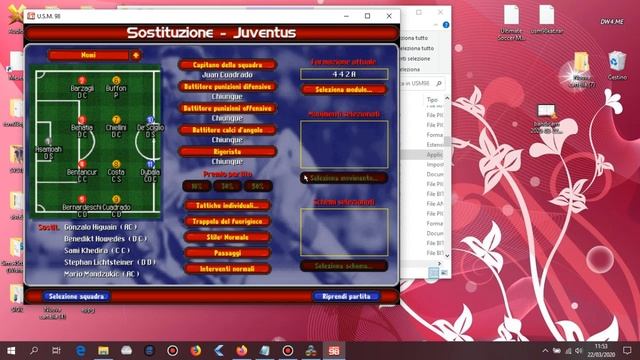Toggle Trappola del fuorigioco offside trap
Viewport: 640px width, 360px height.
pyautogui.click(x=227, y=221)
